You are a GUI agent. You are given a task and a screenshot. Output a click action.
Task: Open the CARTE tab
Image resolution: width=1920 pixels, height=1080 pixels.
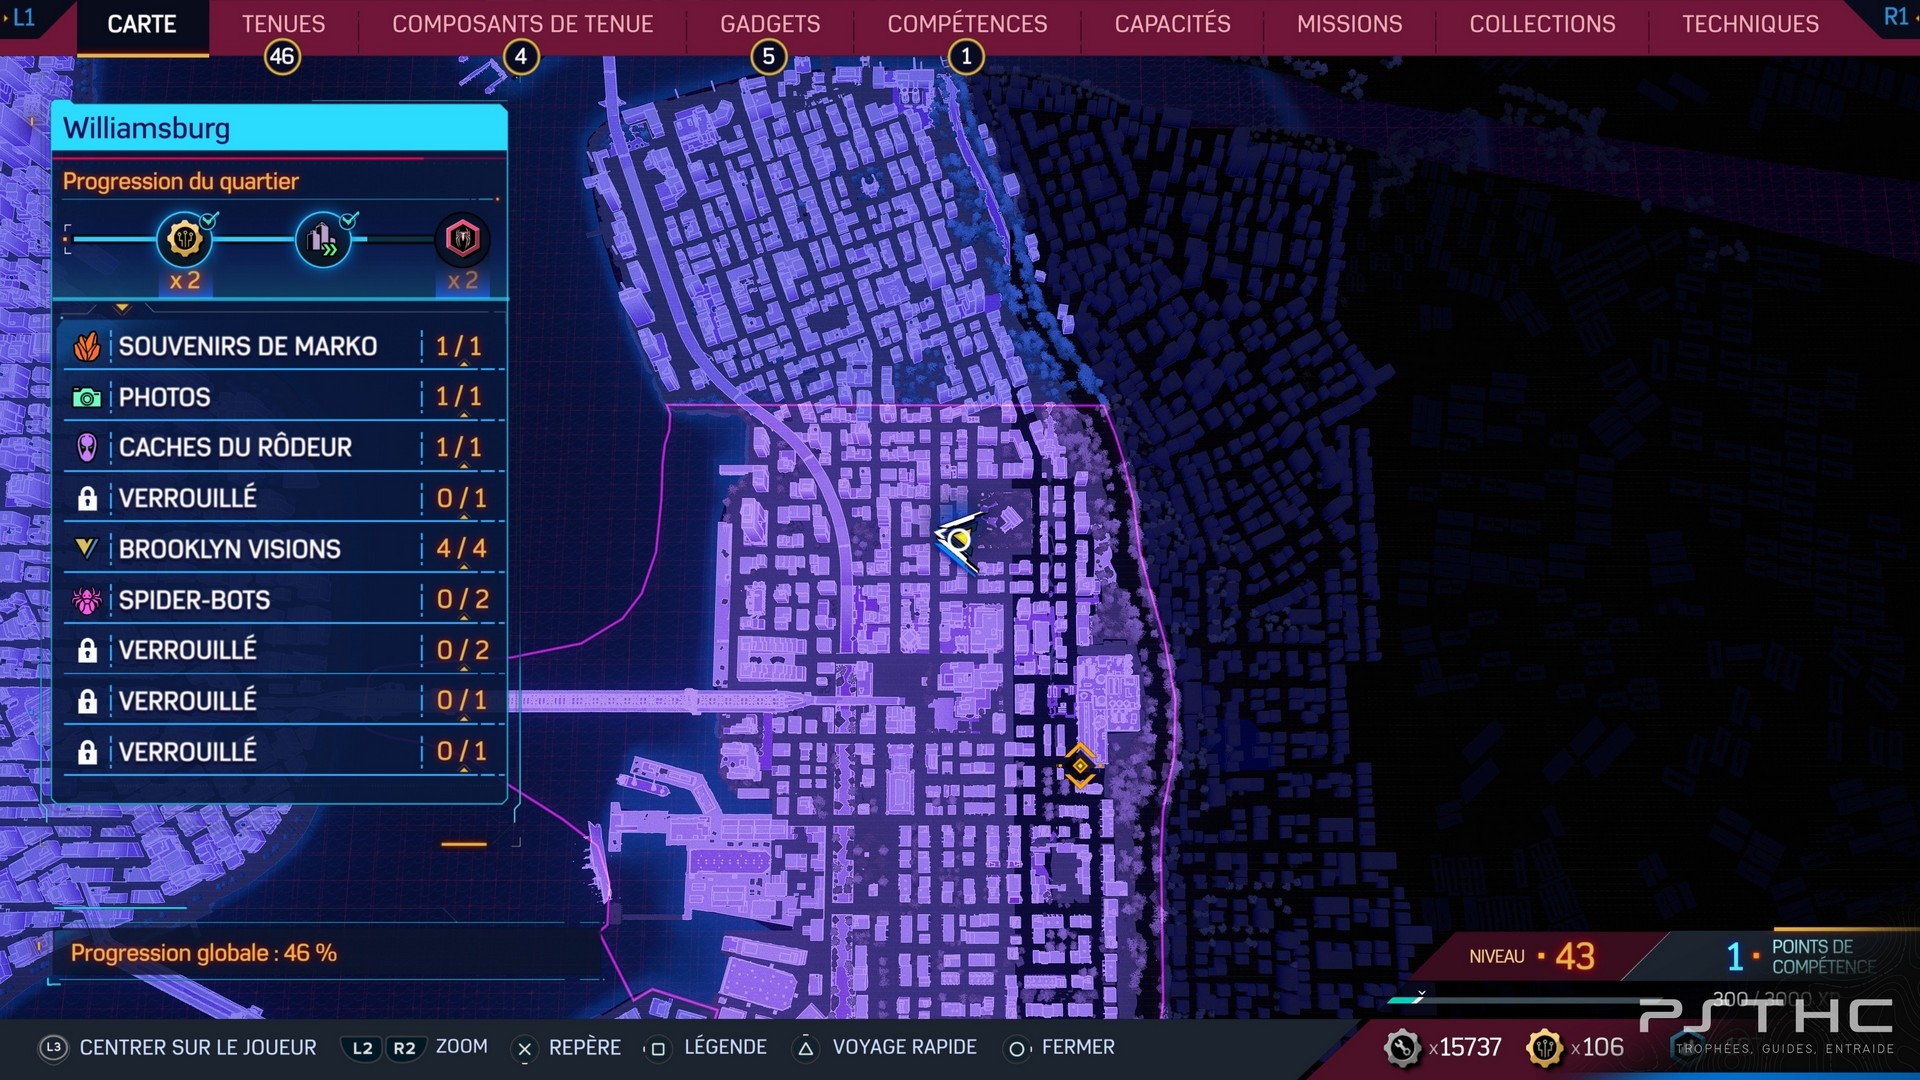point(142,24)
